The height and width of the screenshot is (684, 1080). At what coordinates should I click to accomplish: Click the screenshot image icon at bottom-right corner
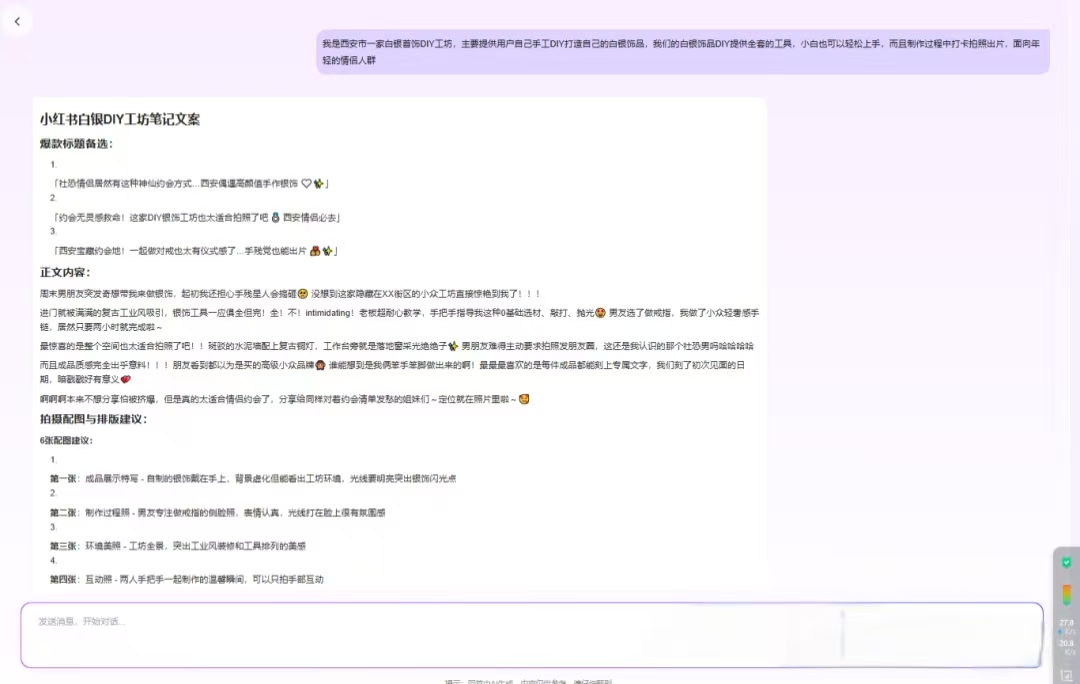coord(1066,673)
